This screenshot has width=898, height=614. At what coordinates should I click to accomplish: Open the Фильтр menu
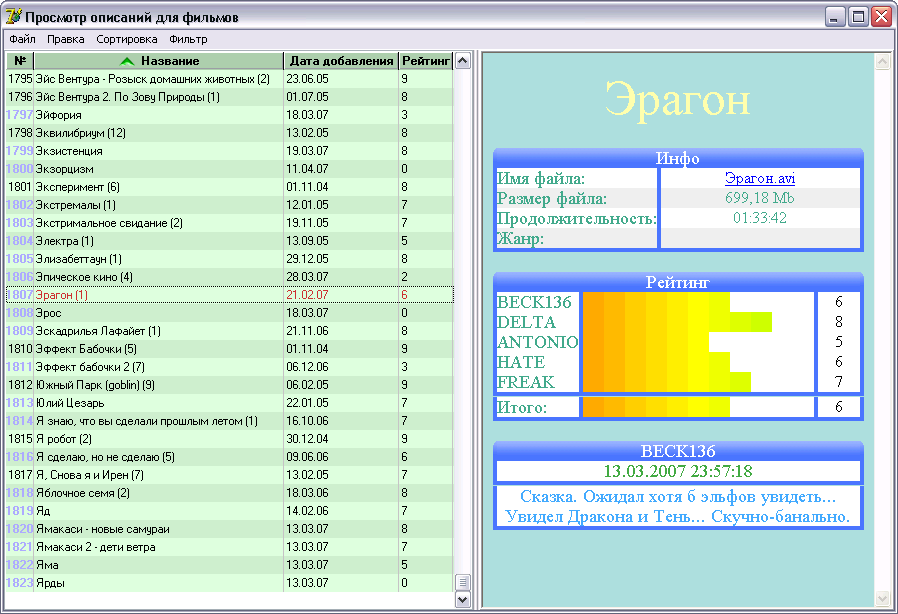(x=188, y=39)
